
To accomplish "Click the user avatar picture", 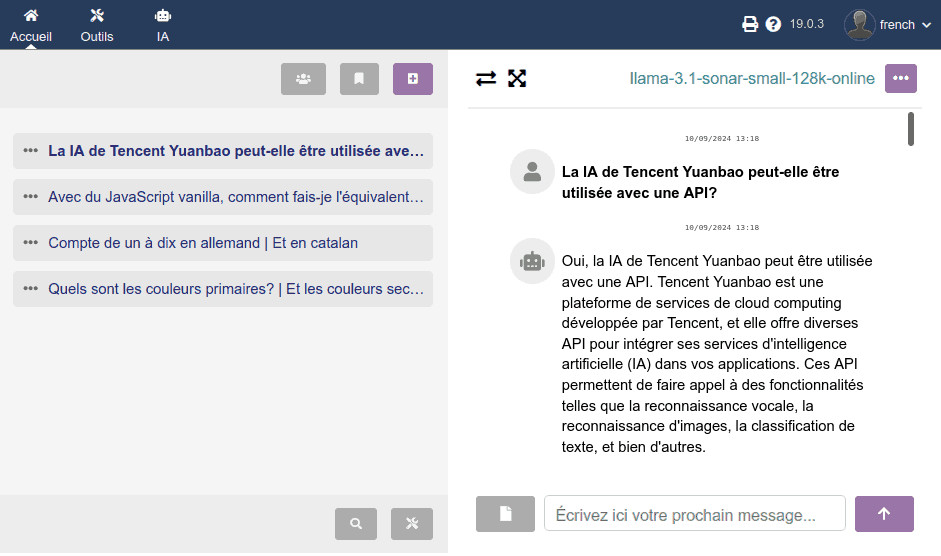I will click(x=859, y=25).
